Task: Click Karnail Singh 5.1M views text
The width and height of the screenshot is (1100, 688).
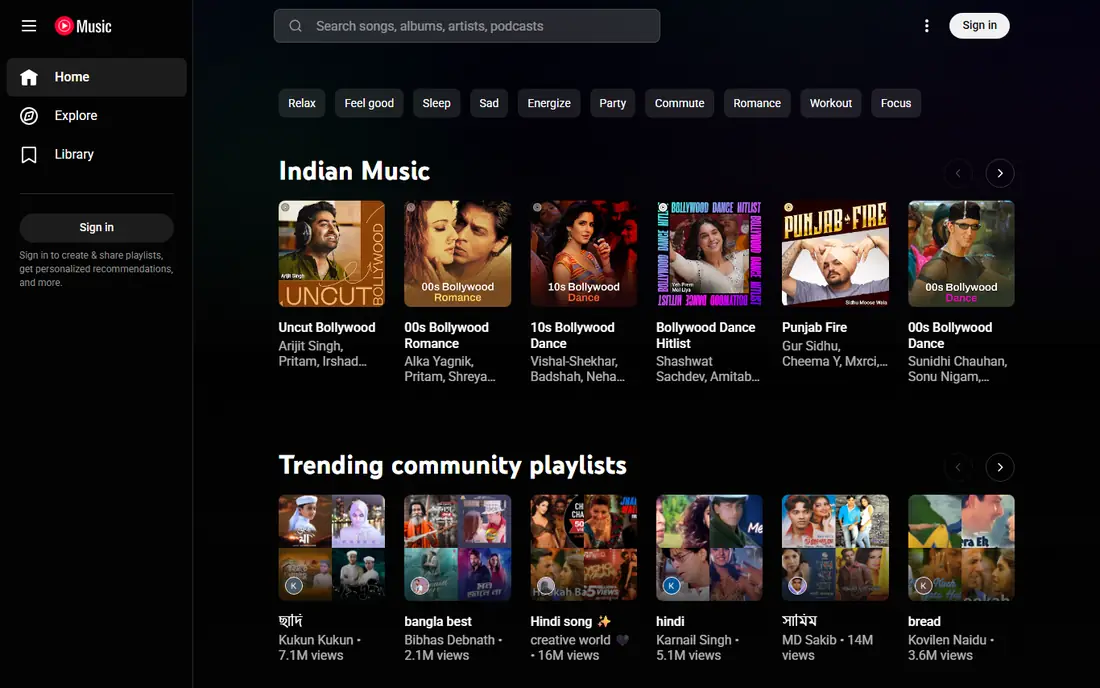Action: click(697, 647)
